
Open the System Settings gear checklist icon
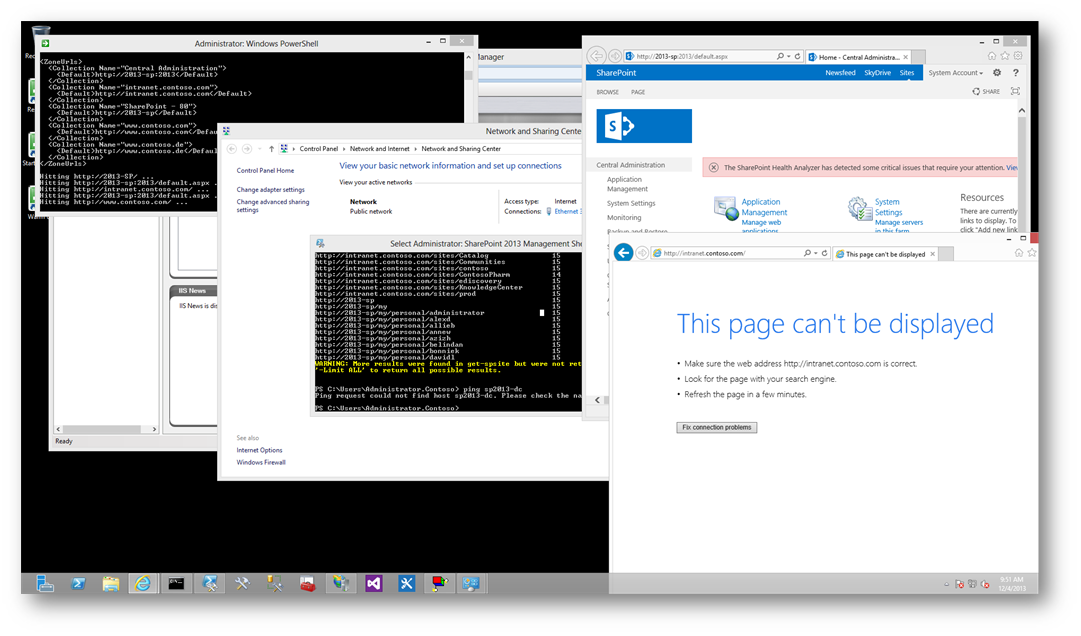coord(860,209)
